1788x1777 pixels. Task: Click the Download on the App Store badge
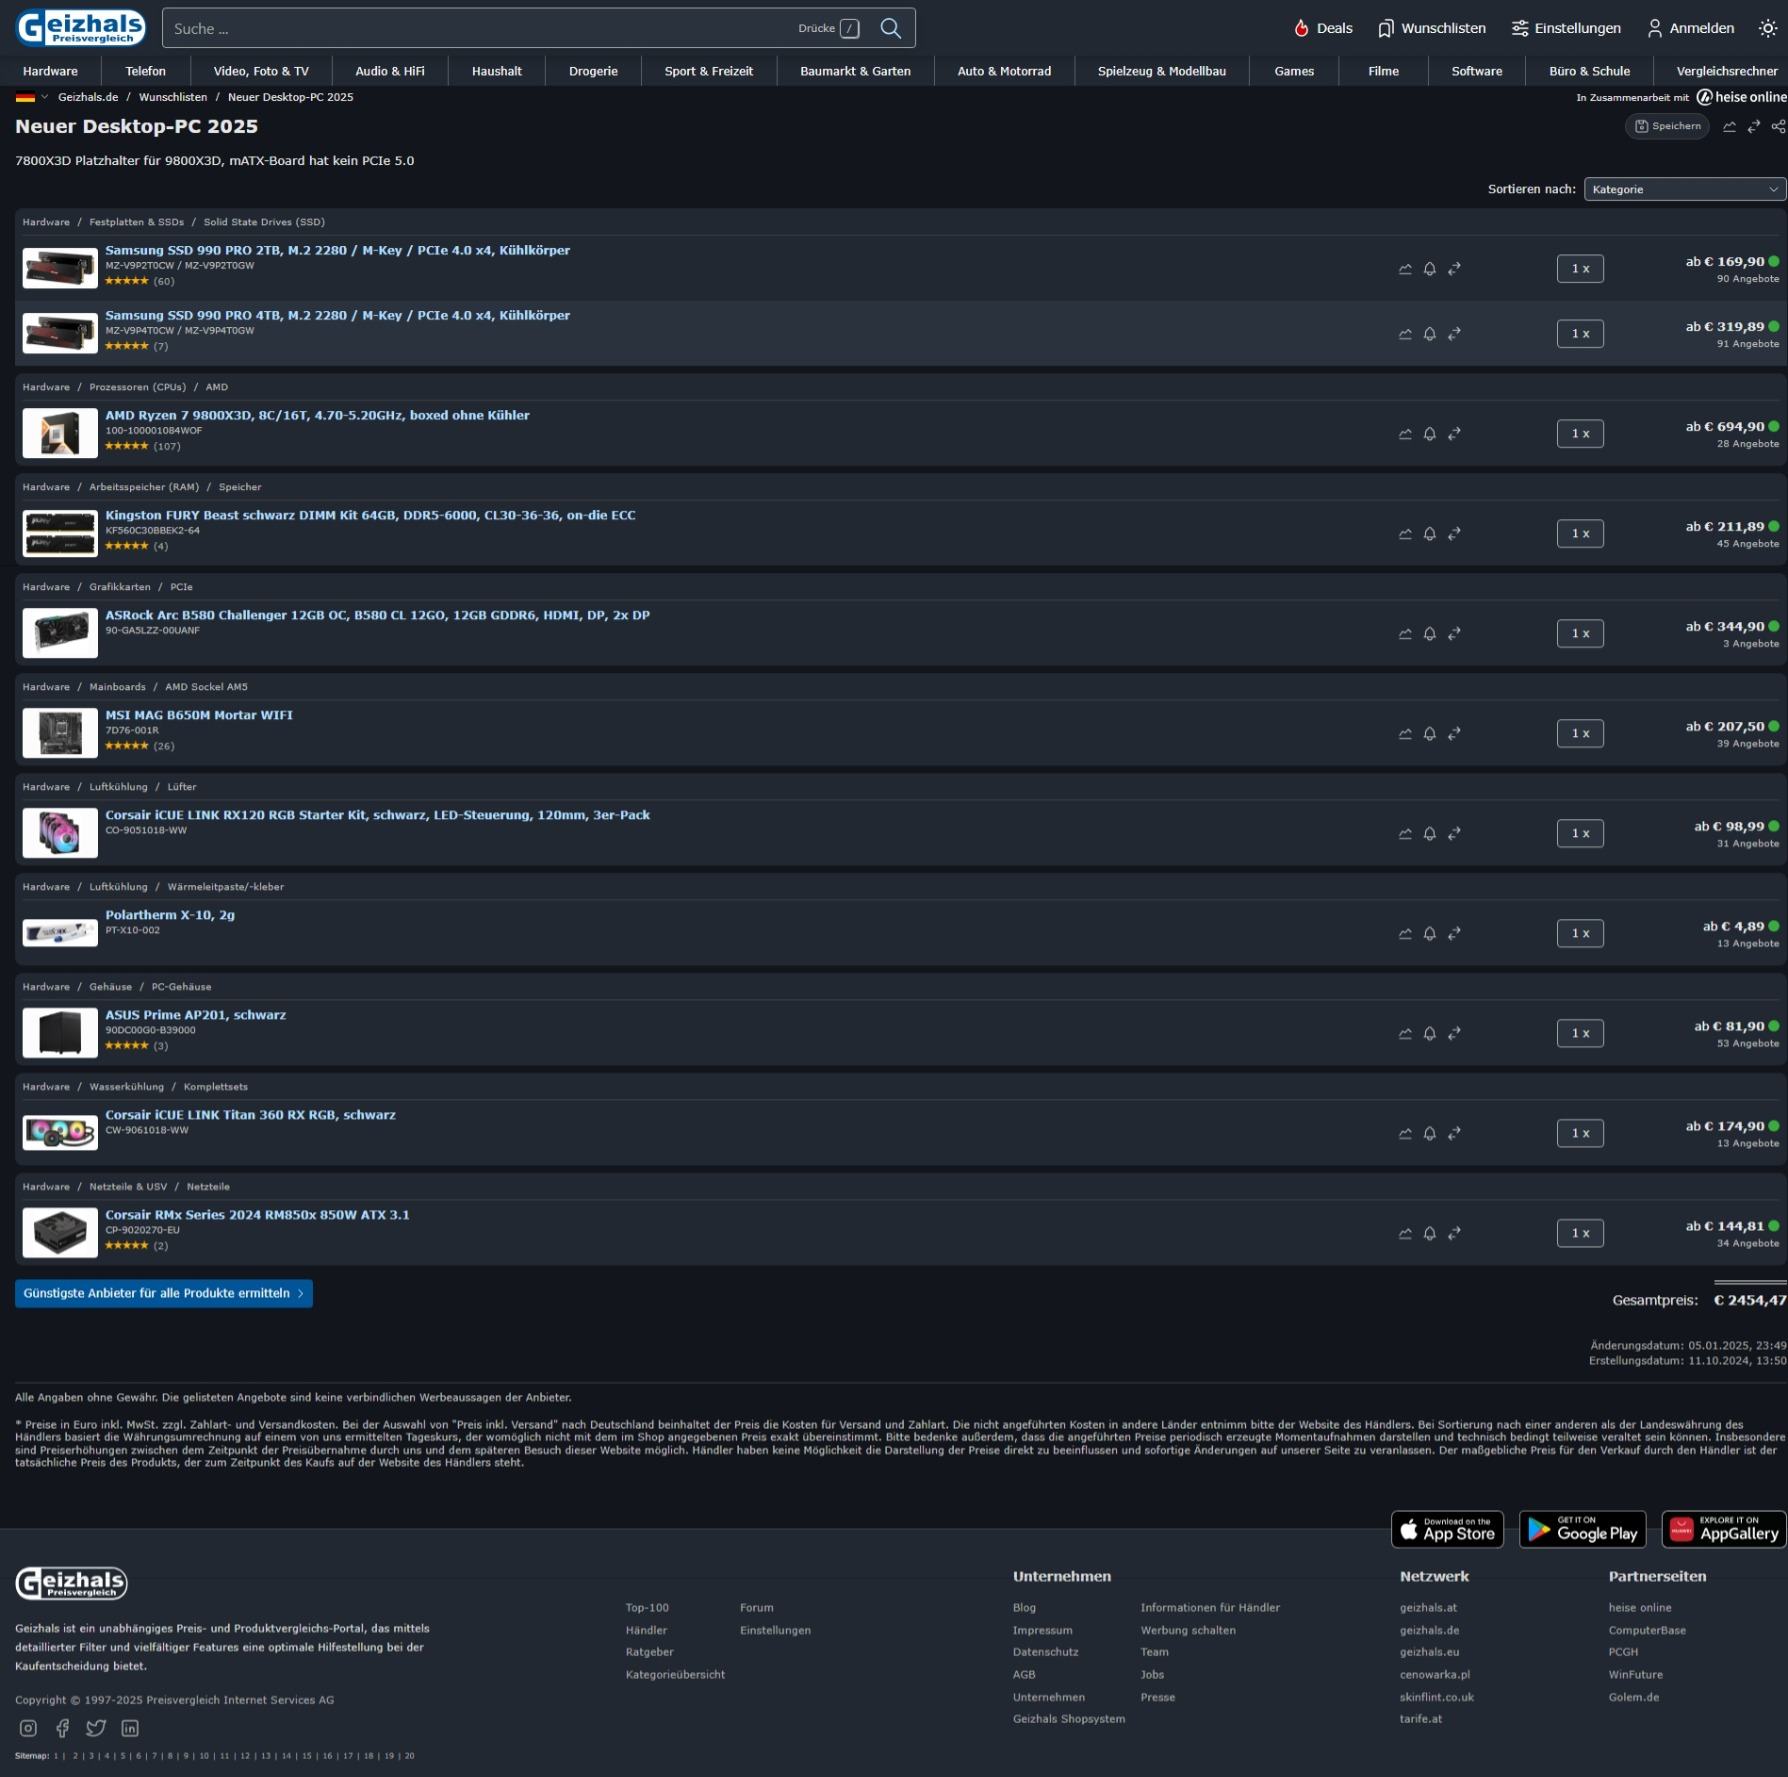[x=1447, y=1529]
